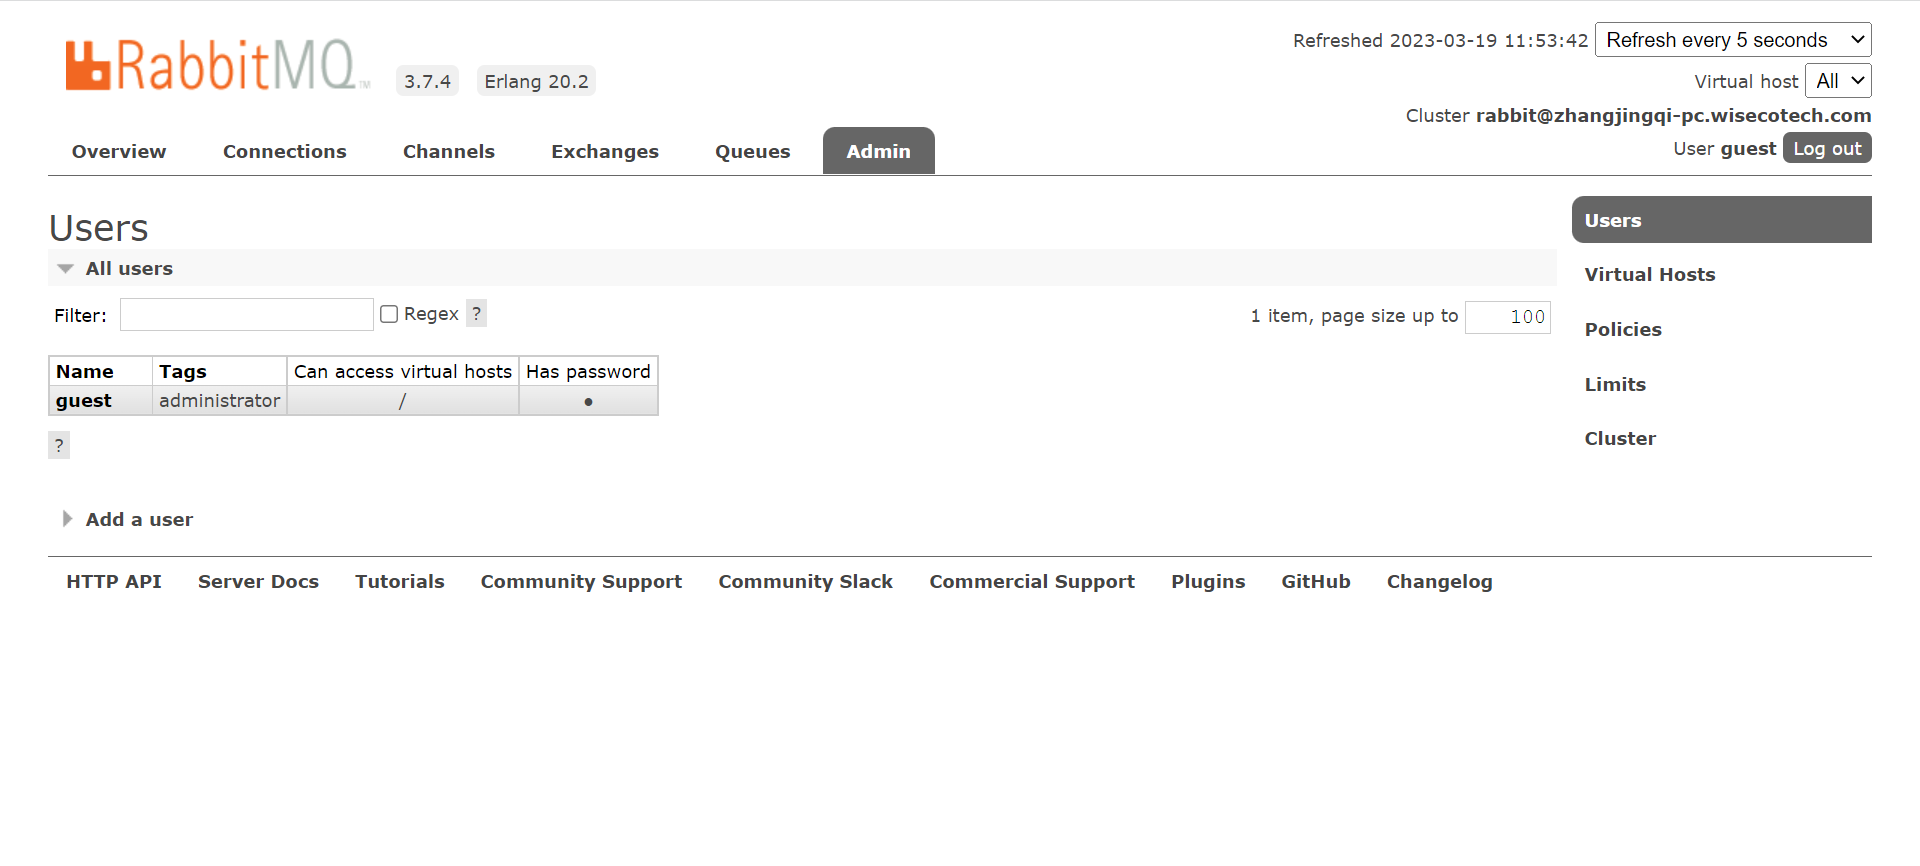Open Virtual Hosts in the sidebar
Viewport: 1920px width, 866px height.
click(1650, 274)
